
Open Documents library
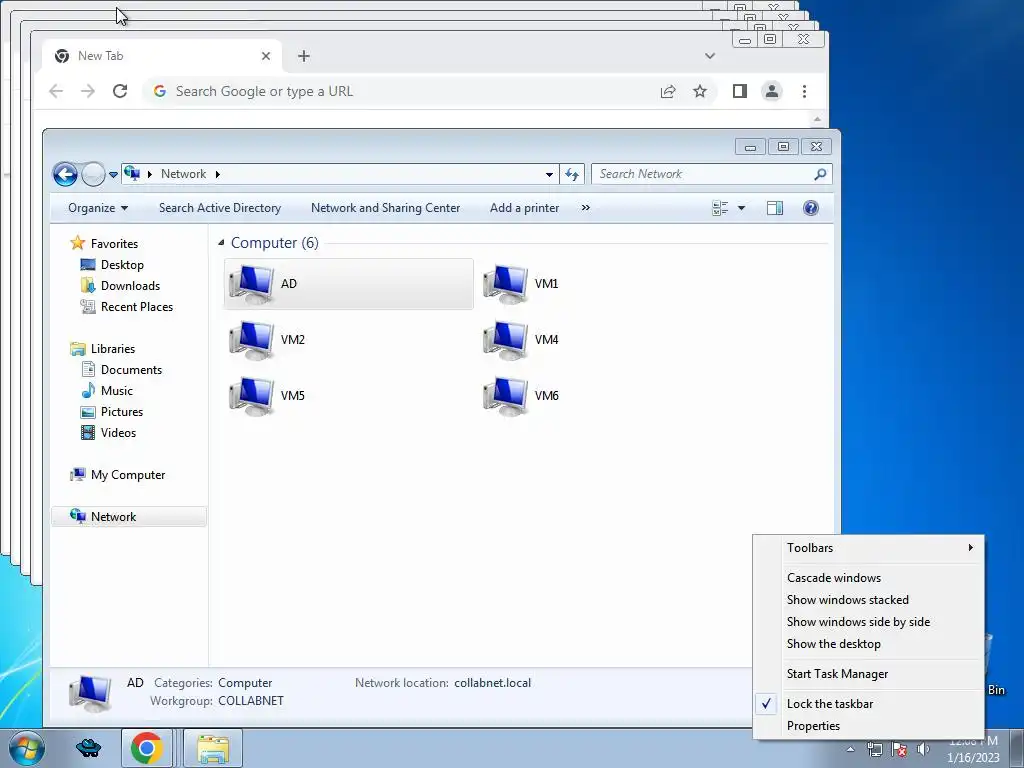point(131,370)
